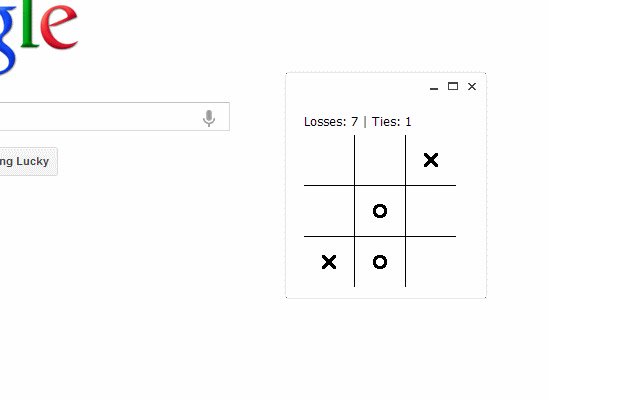The height and width of the screenshot is (400, 640).
Task: Click the tic-tac-toe window's empty title bar
Action: pyautogui.click(x=355, y=87)
